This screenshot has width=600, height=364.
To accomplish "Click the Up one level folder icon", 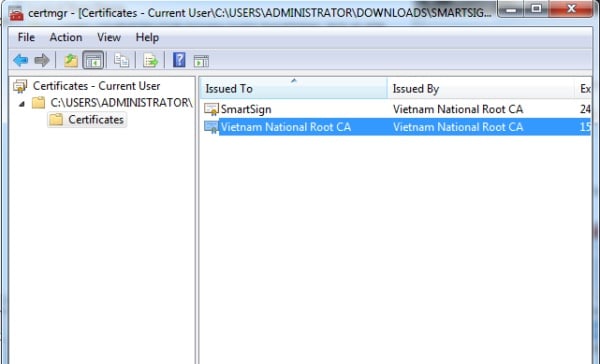I will coord(71,60).
